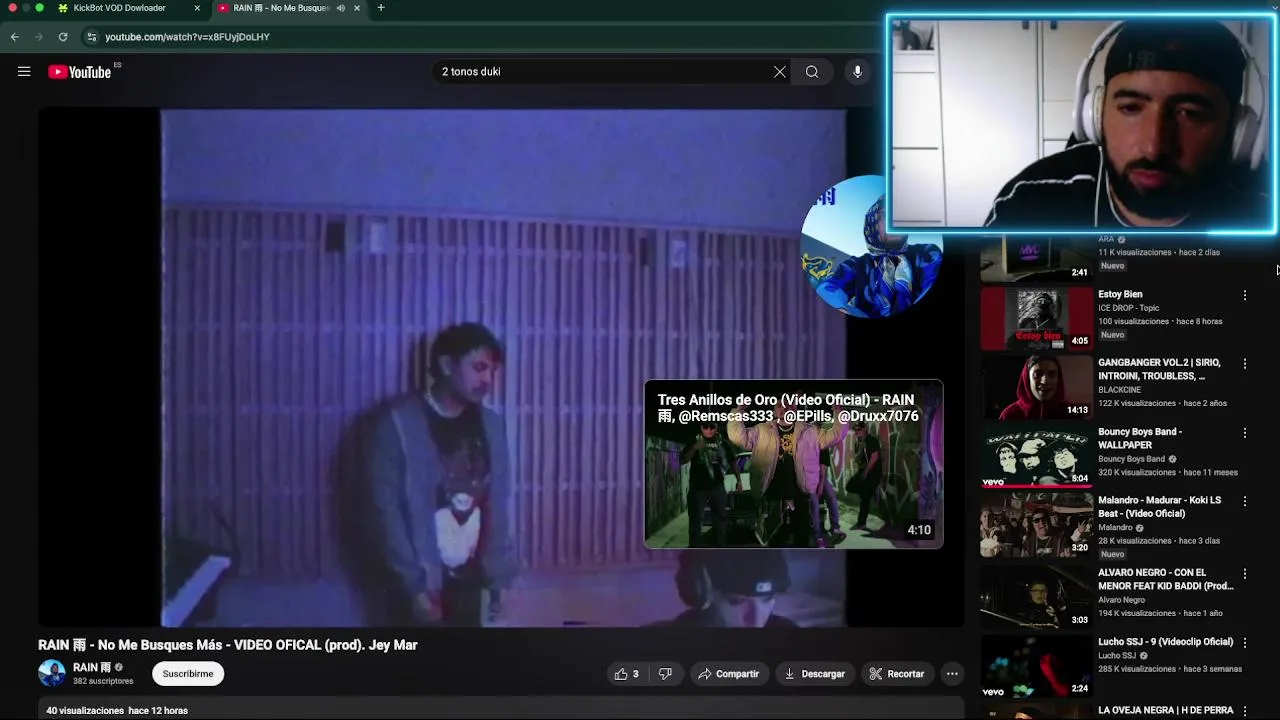Open the YouTube hamburger guide menu
Viewport: 1280px width, 720px height.
tap(24, 72)
